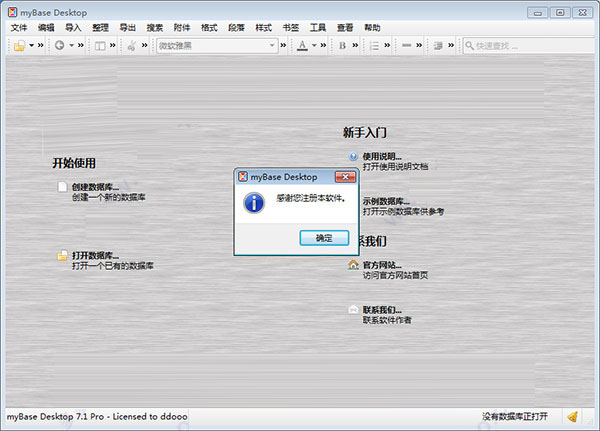The image size is (600, 431).
Task: Click the 打开数据库... link
Action: [x=95, y=255]
